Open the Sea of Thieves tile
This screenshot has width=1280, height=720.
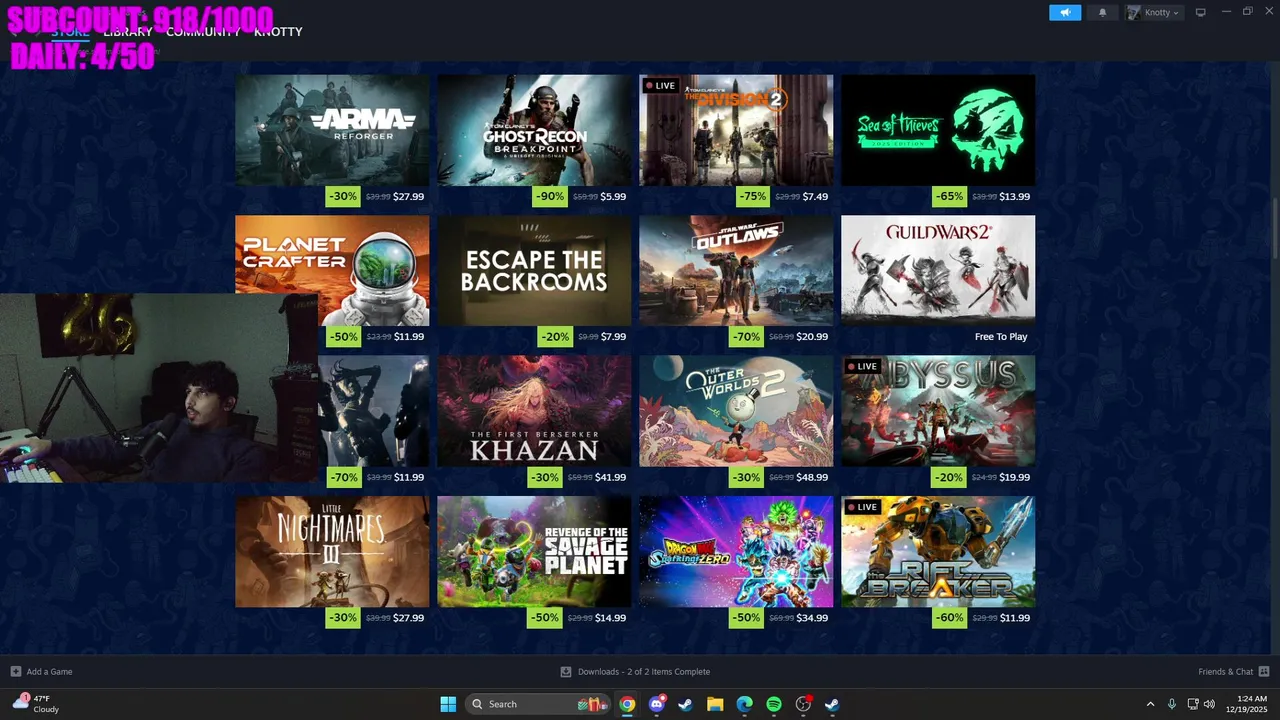click(x=938, y=130)
